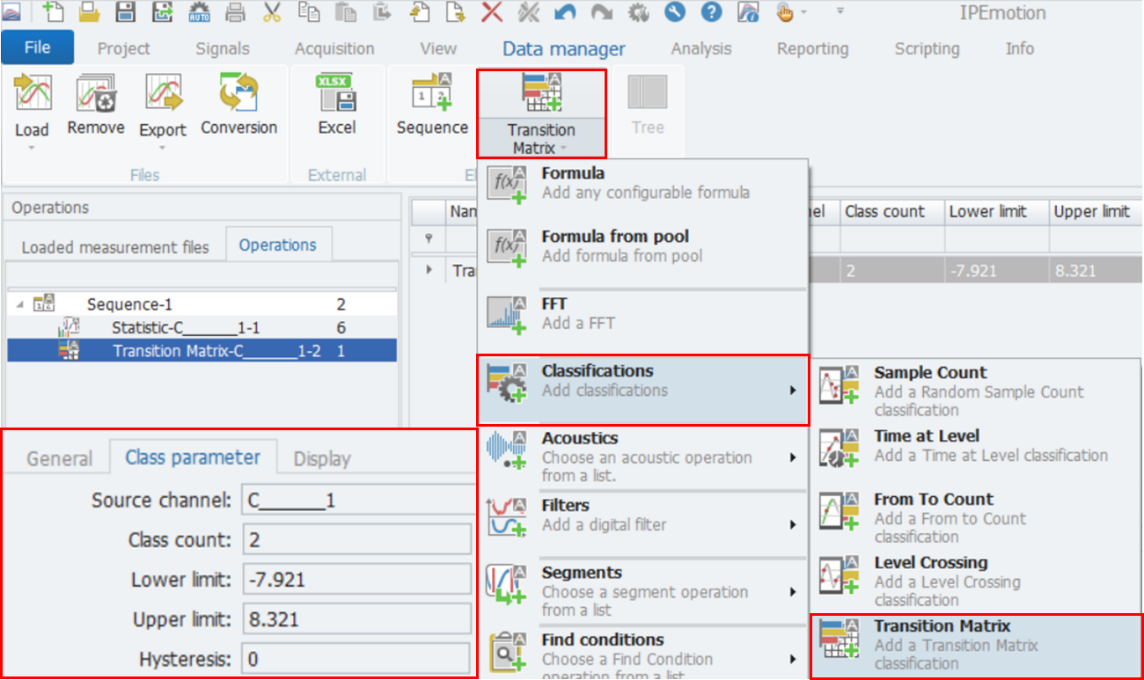Click the Hysteresis input field
1144x680 pixels.
click(x=357, y=659)
